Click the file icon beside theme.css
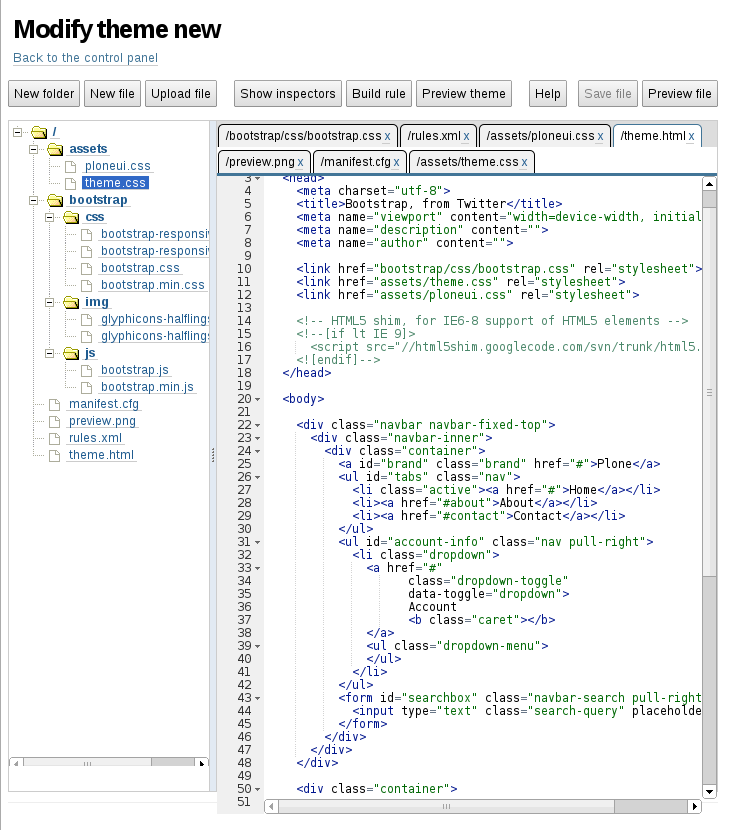The width and height of the screenshot is (729, 830). pyautogui.click(x=70, y=184)
